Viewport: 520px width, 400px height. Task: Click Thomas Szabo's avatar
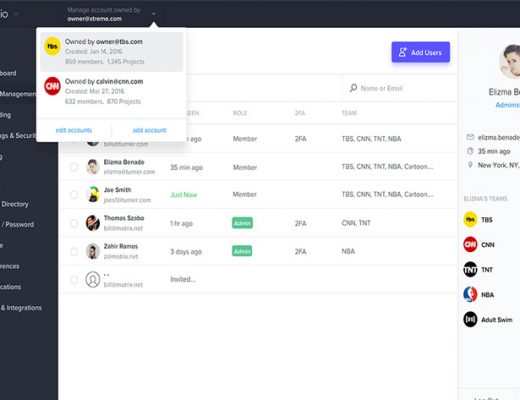pyautogui.click(x=93, y=223)
